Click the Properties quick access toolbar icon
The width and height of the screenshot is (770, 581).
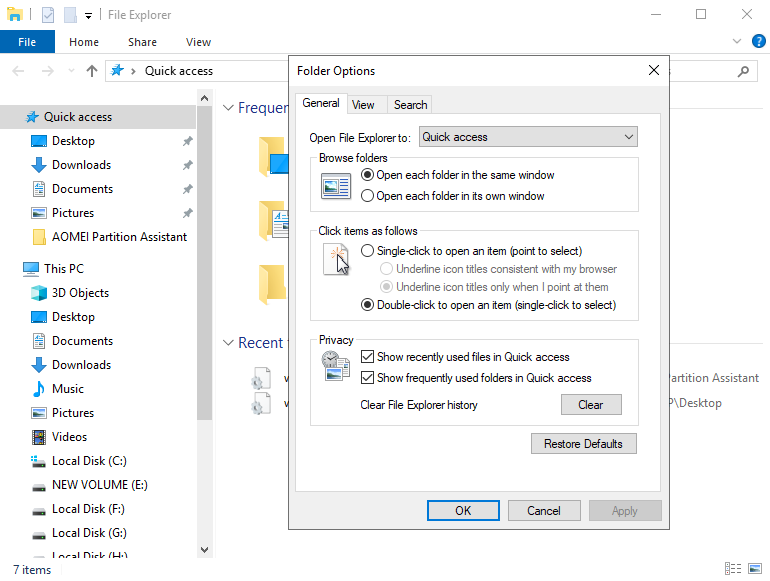(48, 15)
